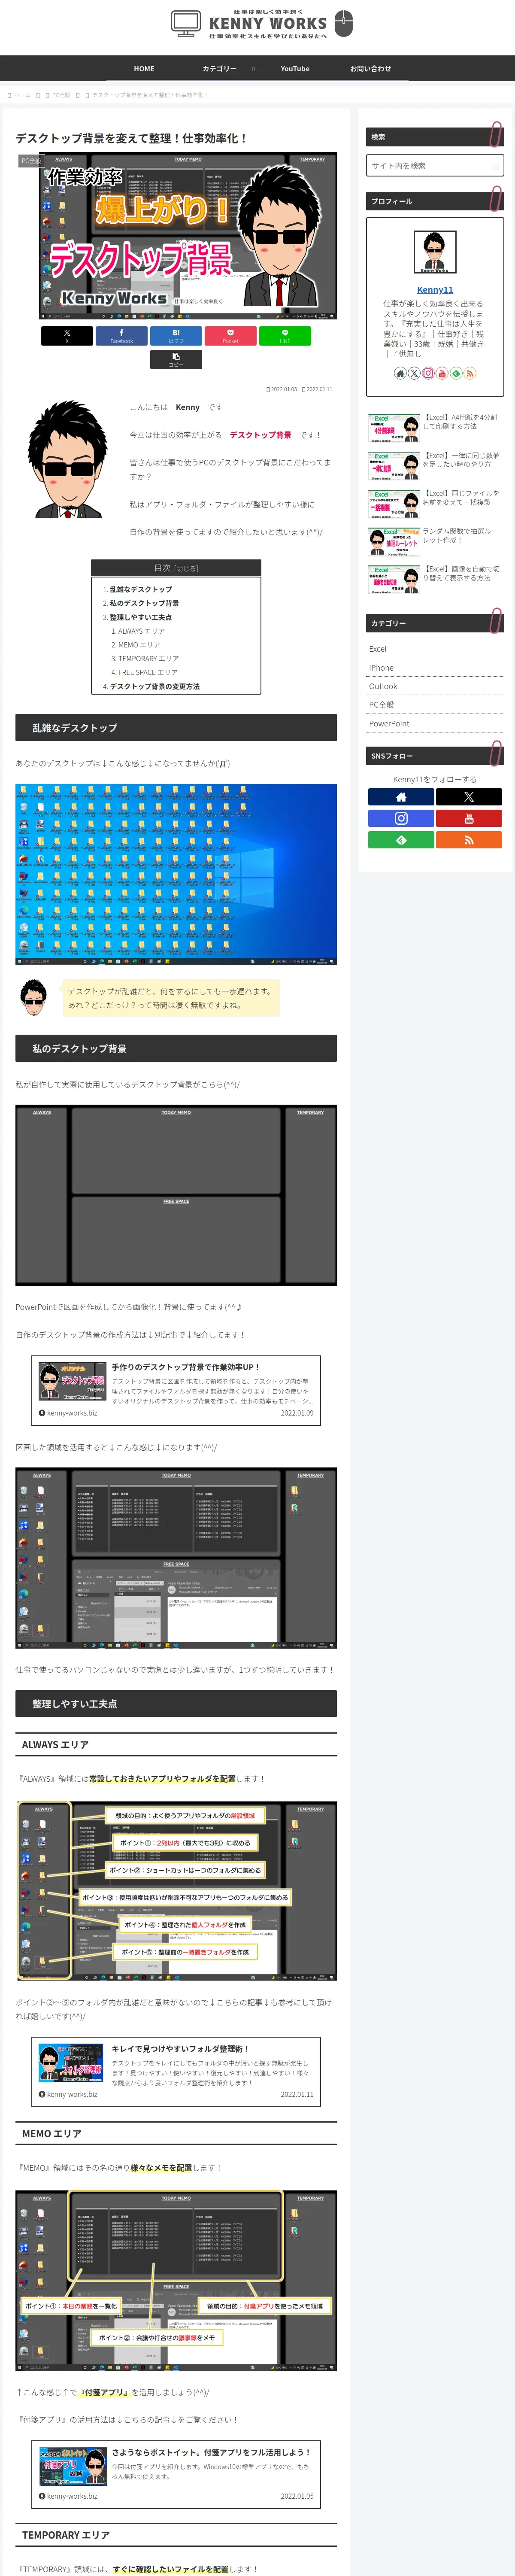Image resolution: width=515 pixels, height=2576 pixels.
Task: Click the red YouTube button under SNSフォロー
Action: pos(469,818)
